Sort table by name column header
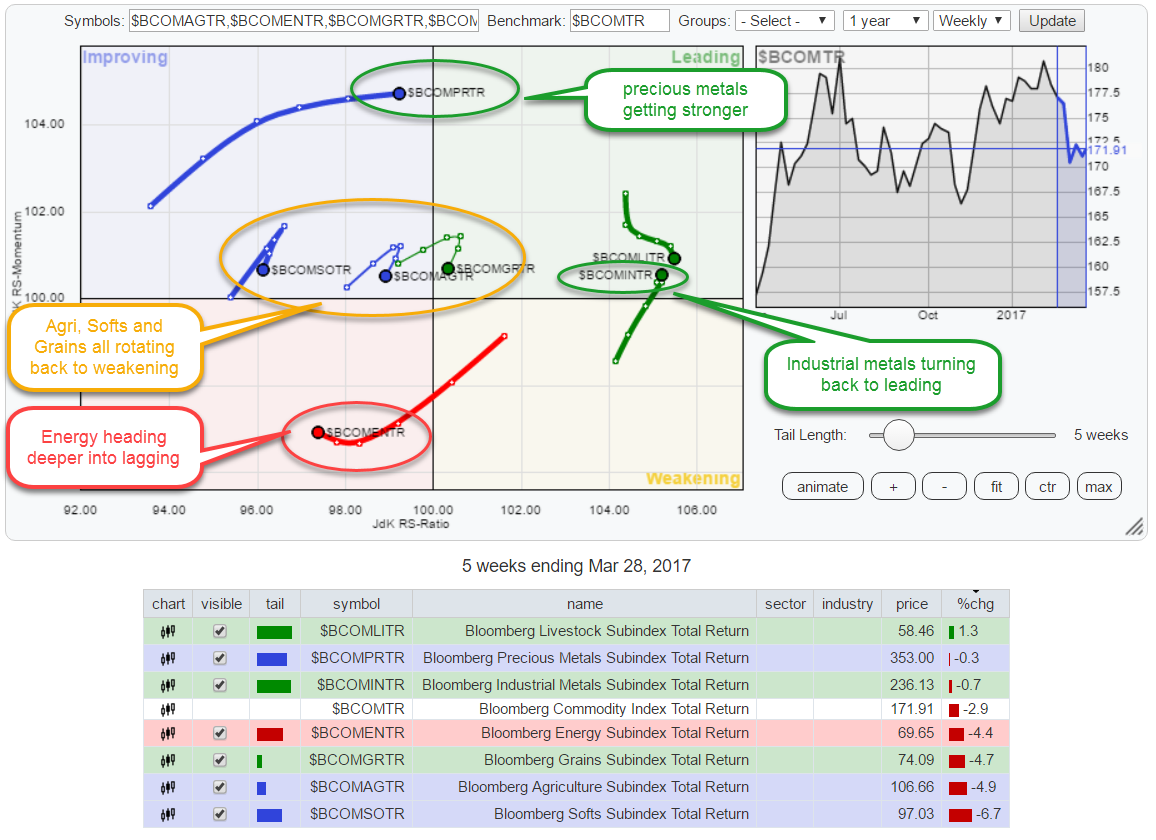 [x=585, y=604]
